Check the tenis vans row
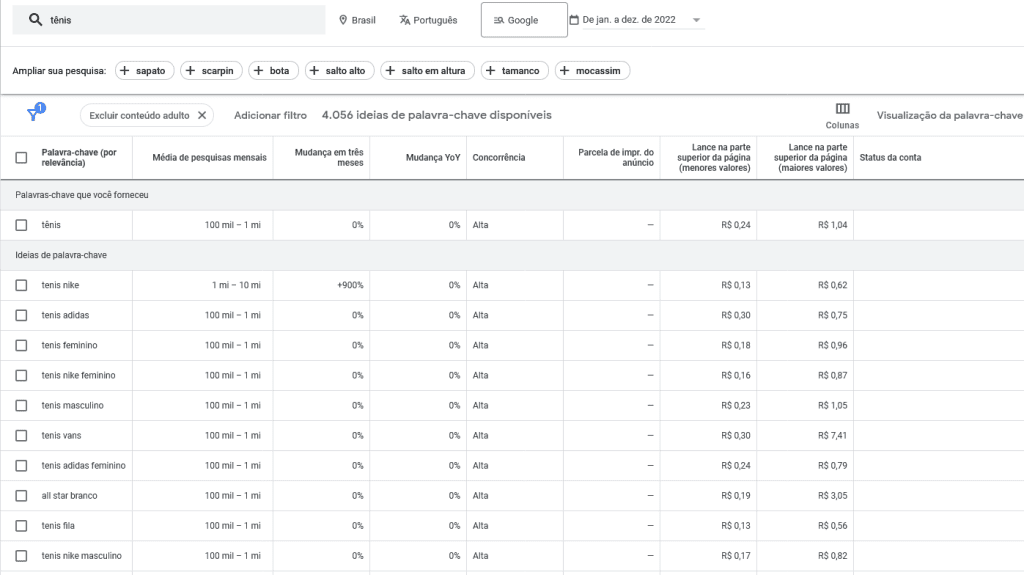Screen dimensions: 1024x575 pos(22,435)
